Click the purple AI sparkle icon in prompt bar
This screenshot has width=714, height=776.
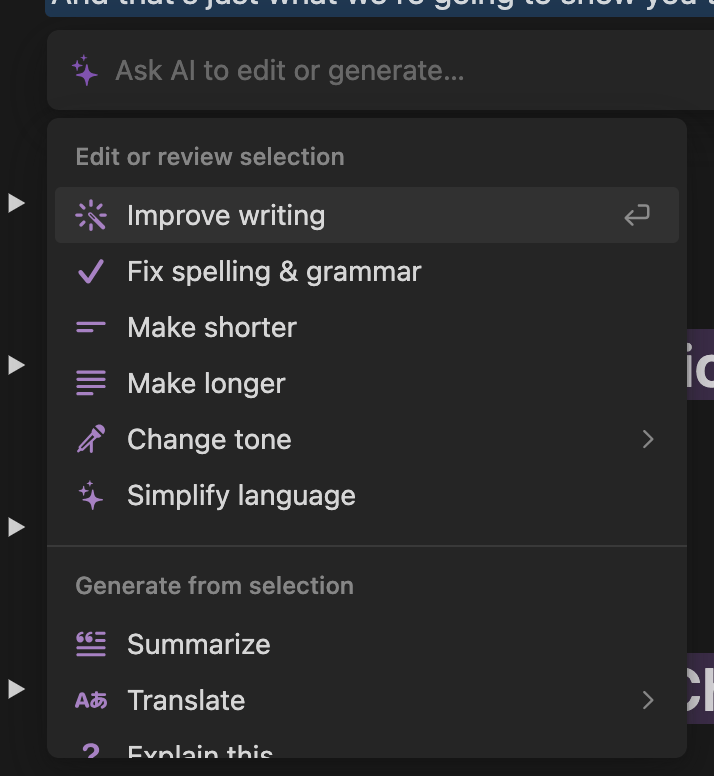pyautogui.click(x=85, y=71)
